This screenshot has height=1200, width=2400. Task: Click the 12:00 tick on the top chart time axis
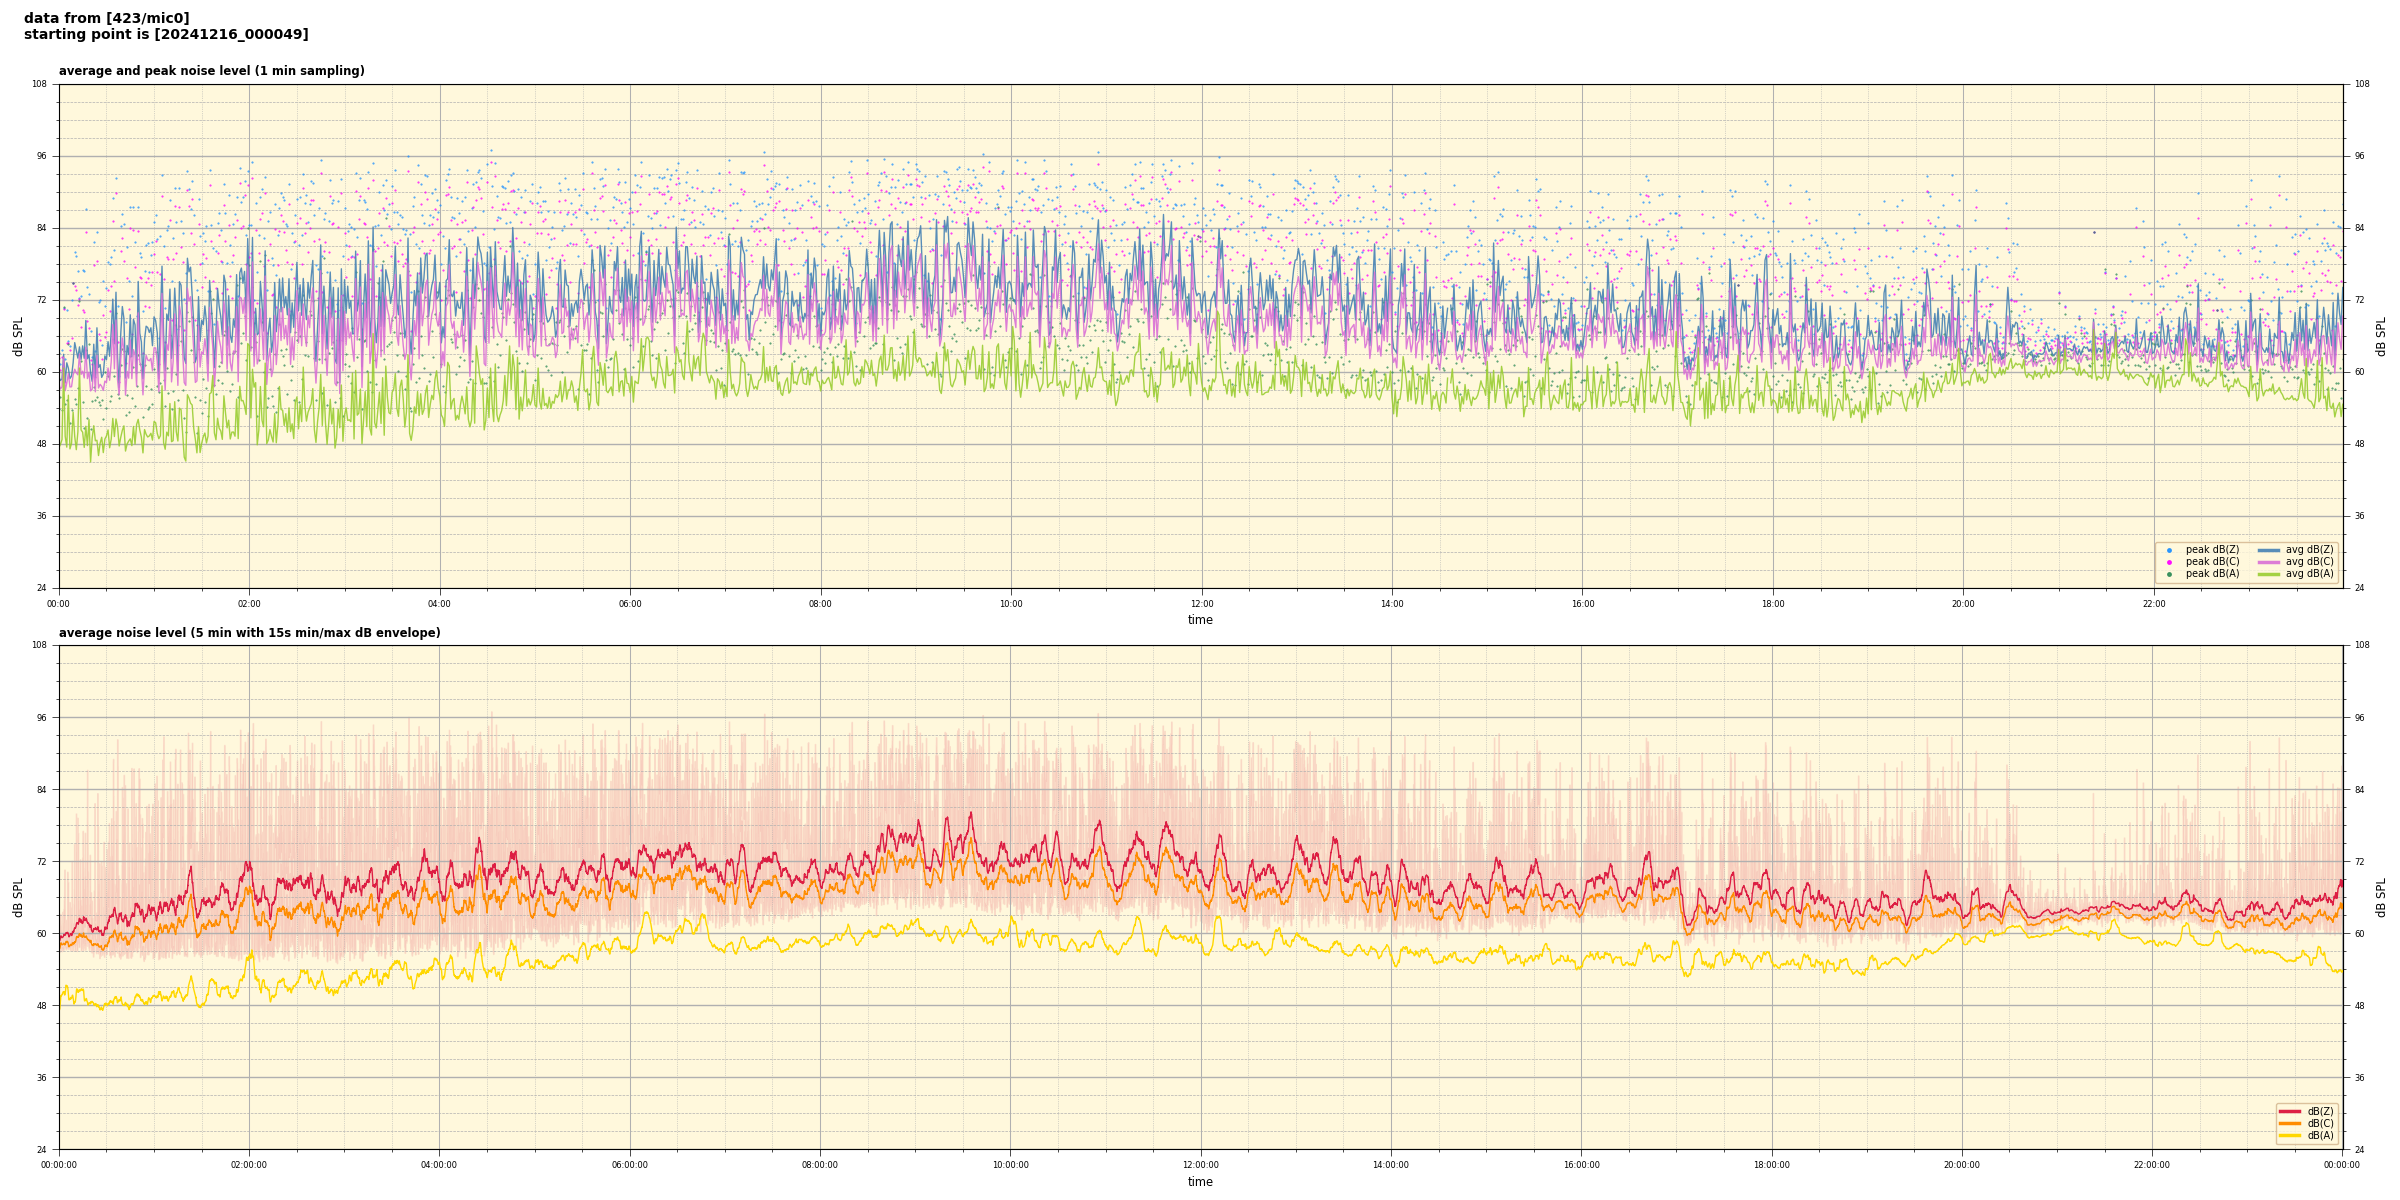tap(1201, 604)
